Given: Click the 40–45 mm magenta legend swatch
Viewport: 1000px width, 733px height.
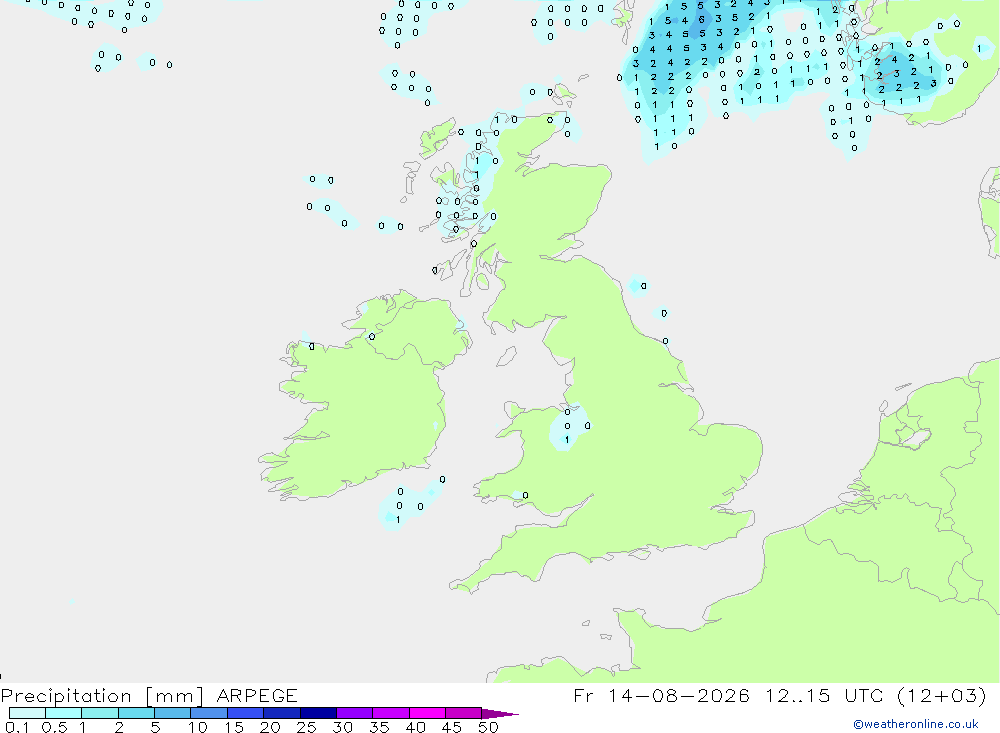Looking at the screenshot, I should [x=427, y=713].
